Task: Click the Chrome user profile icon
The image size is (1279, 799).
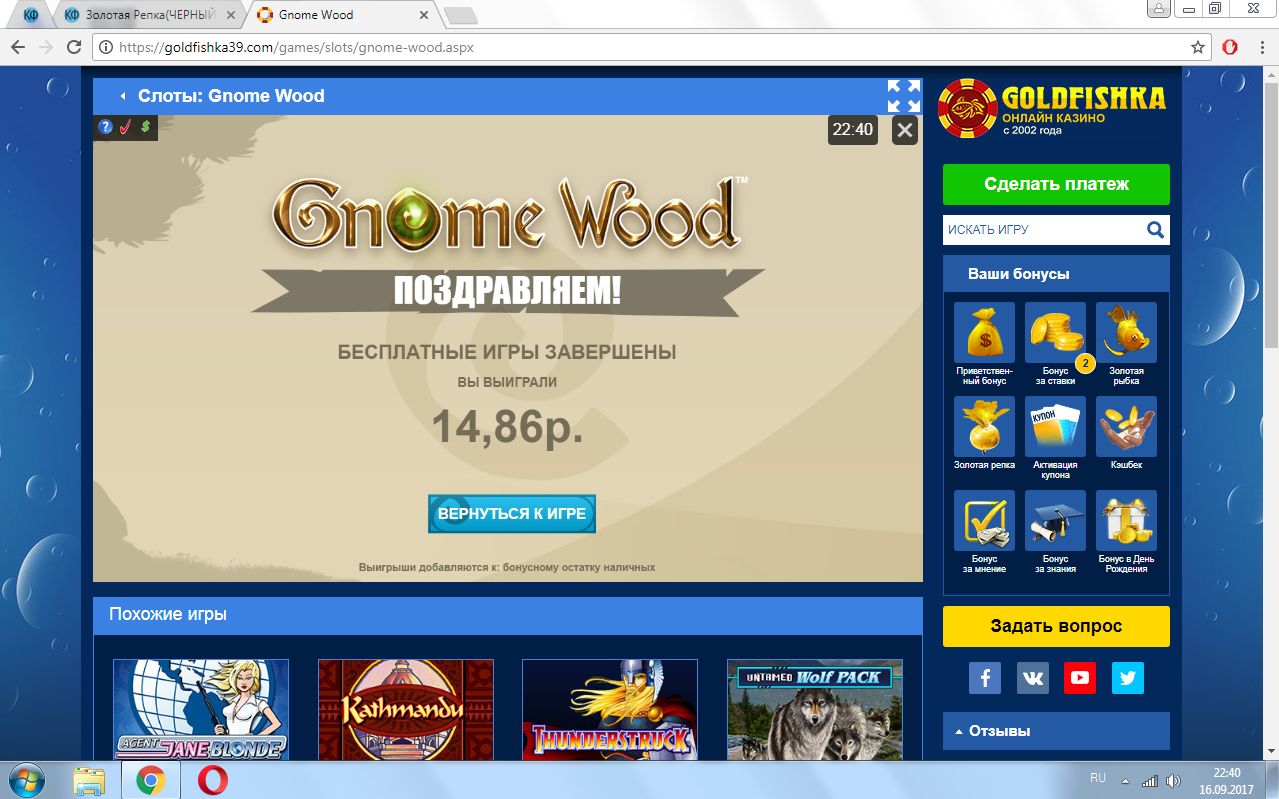Action: pos(1160,8)
